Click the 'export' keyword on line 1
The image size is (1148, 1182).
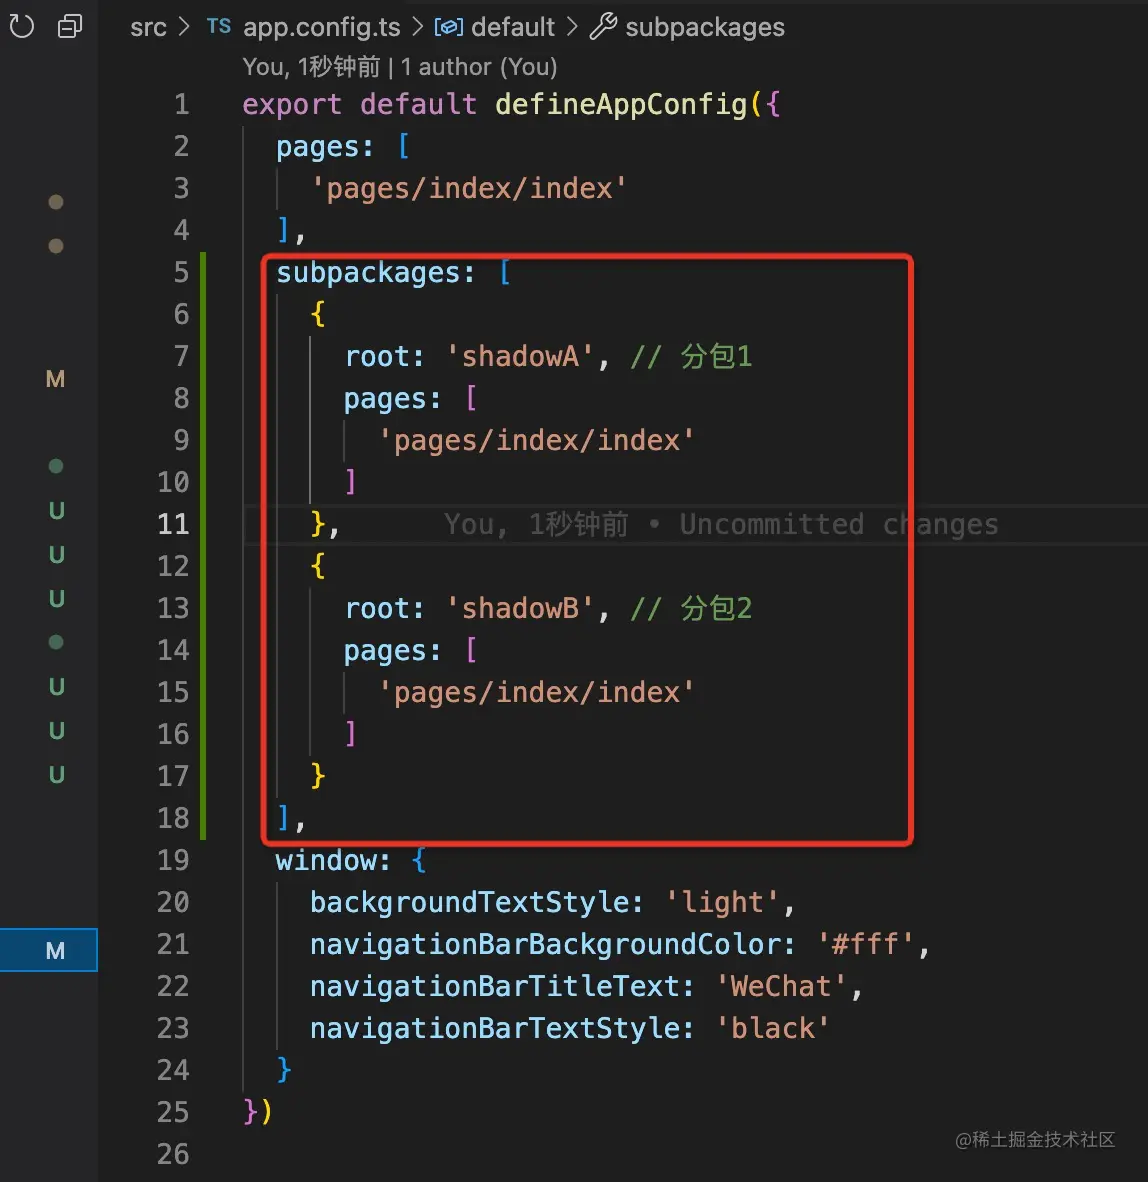click(292, 104)
